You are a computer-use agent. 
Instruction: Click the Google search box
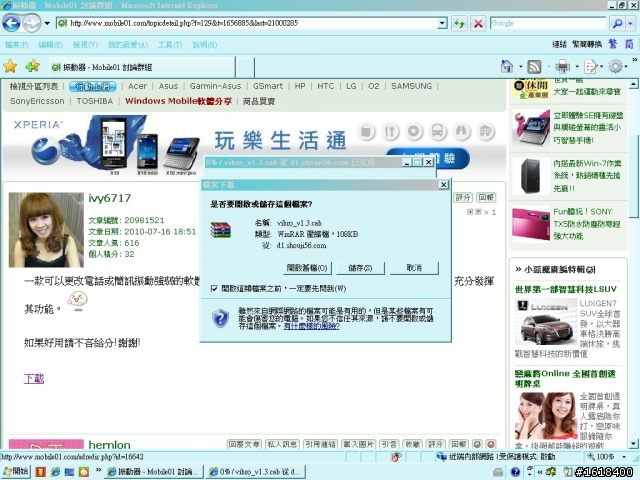tap(548, 23)
